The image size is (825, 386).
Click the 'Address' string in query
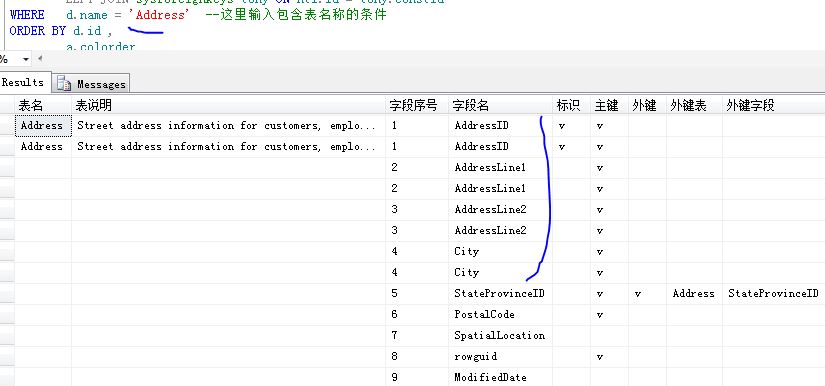[159, 15]
